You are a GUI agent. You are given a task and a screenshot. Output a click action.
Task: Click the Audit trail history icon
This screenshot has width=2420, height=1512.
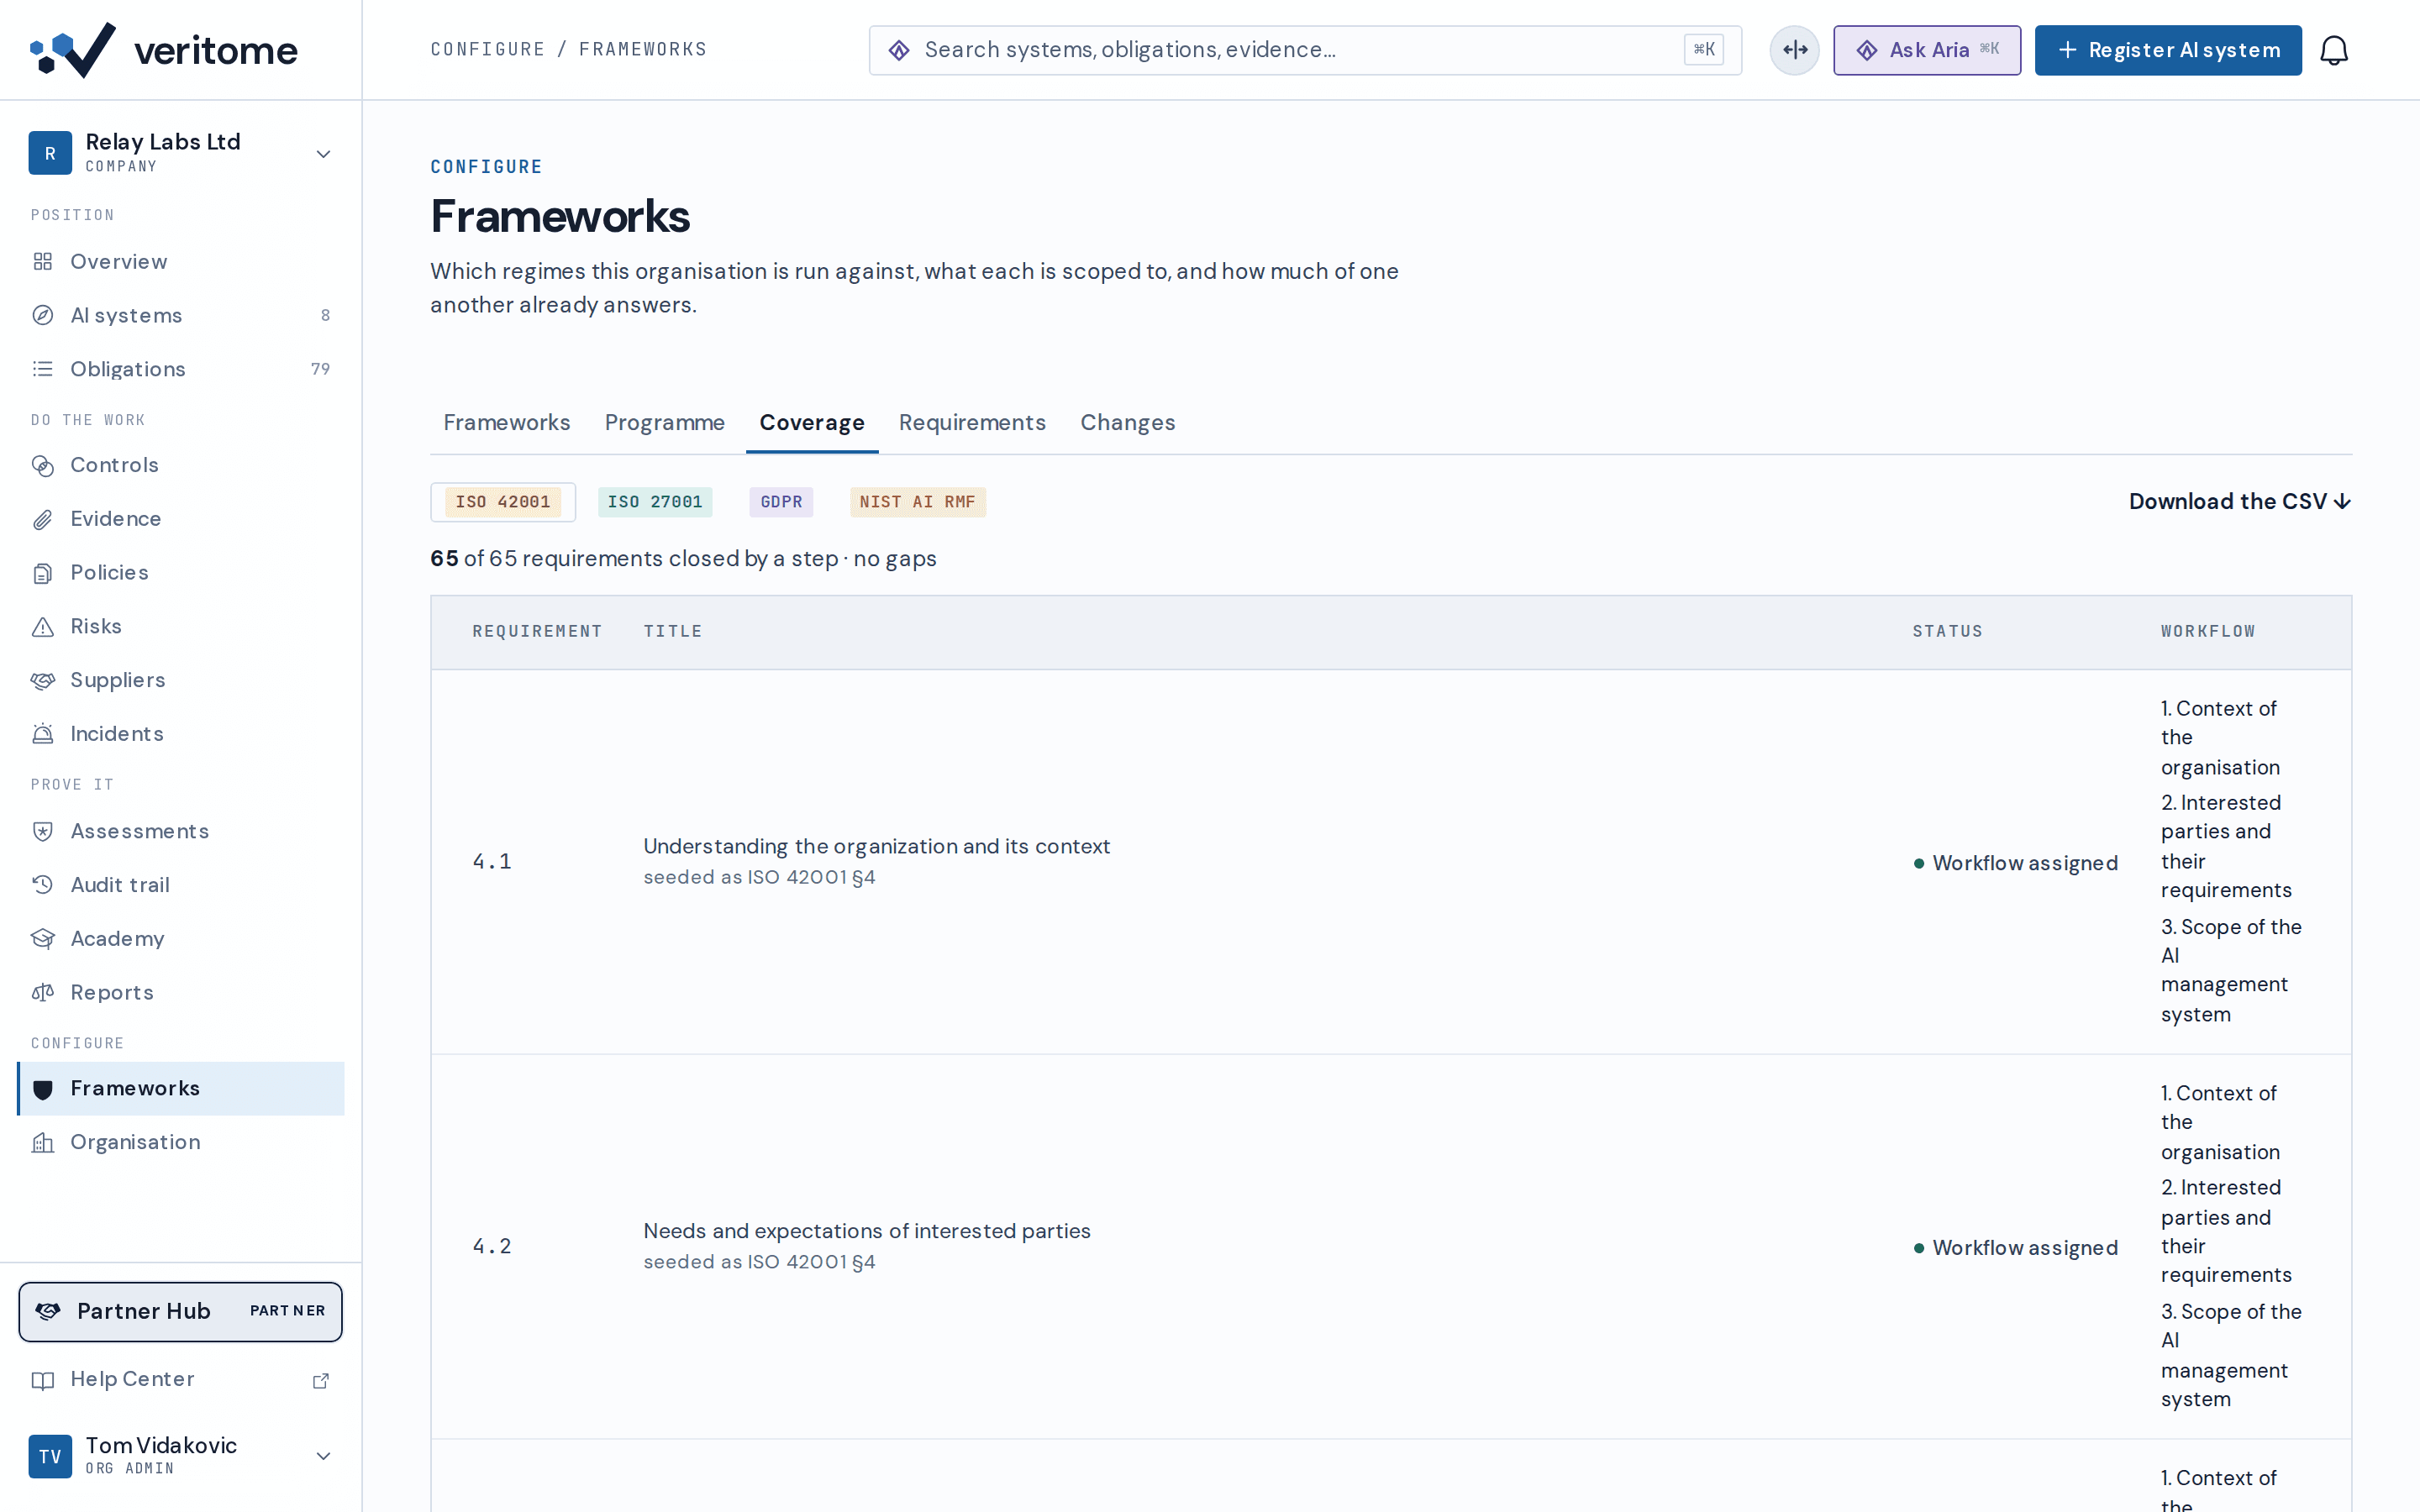click(x=42, y=885)
